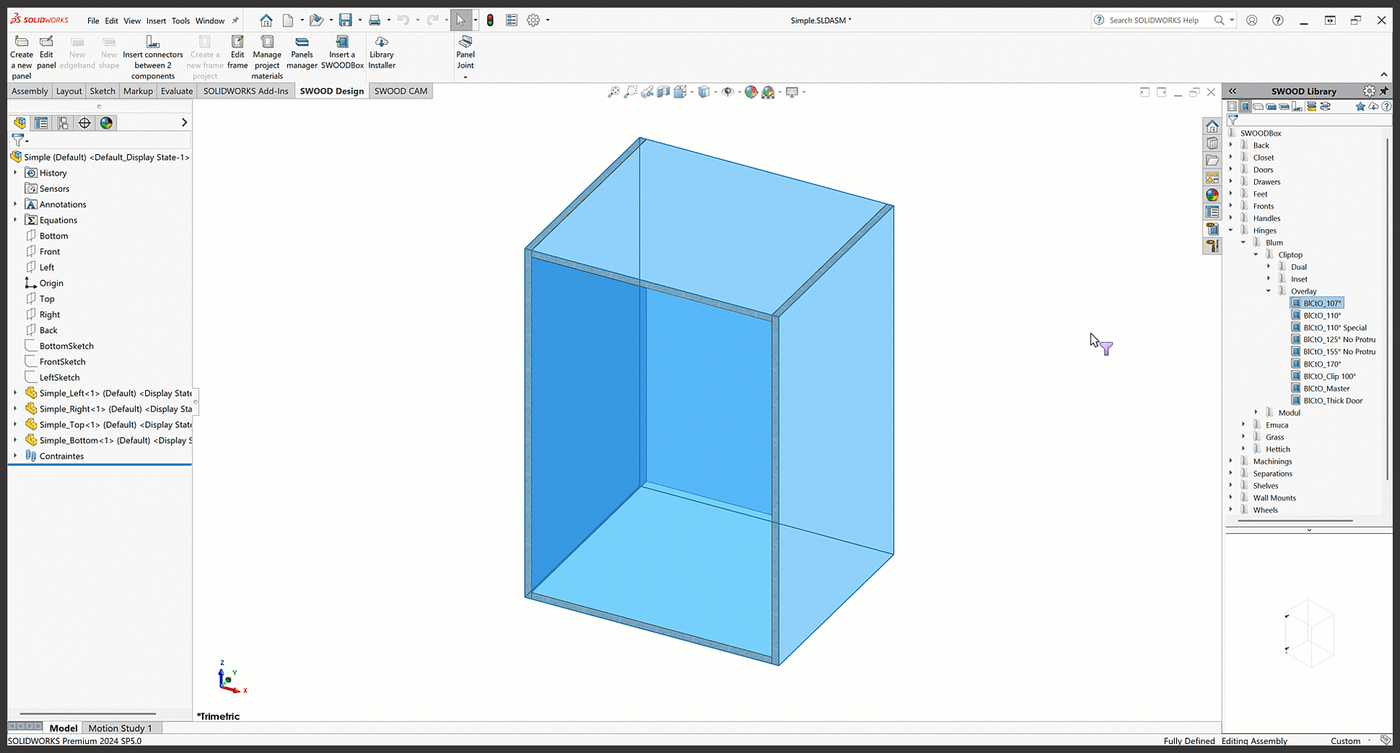Switch to the SWOOD CAM tab
The height and width of the screenshot is (753, 1400).
(x=400, y=90)
